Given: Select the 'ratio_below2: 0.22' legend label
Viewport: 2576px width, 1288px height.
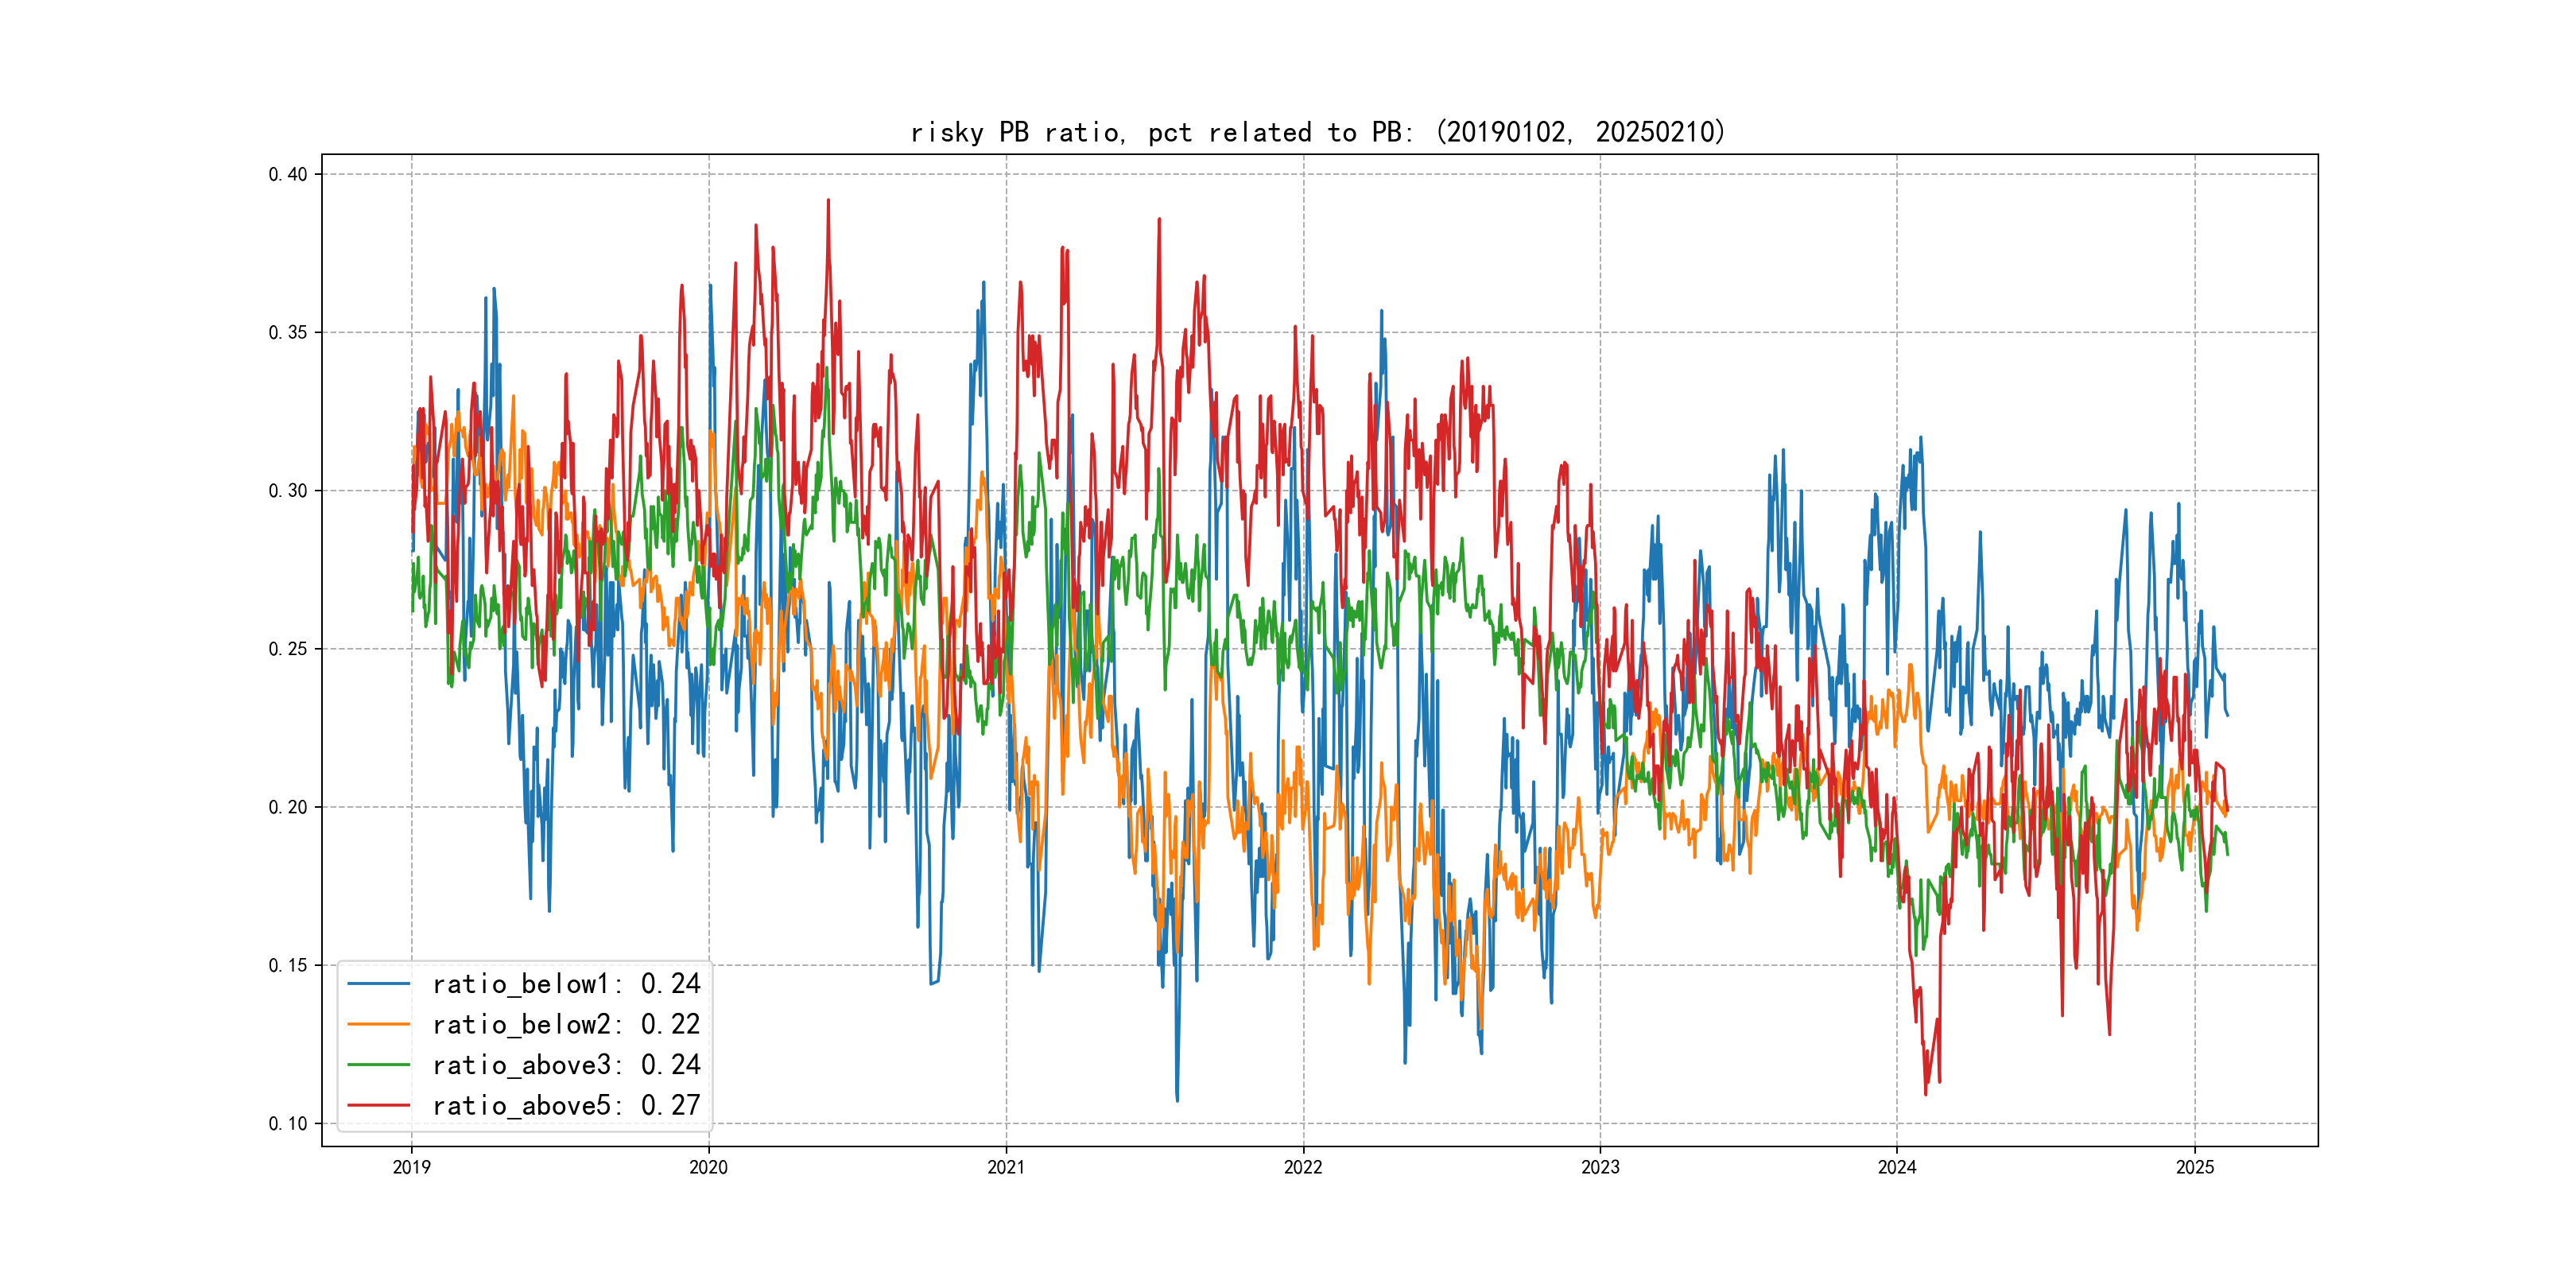Looking at the screenshot, I should tap(566, 1024).
